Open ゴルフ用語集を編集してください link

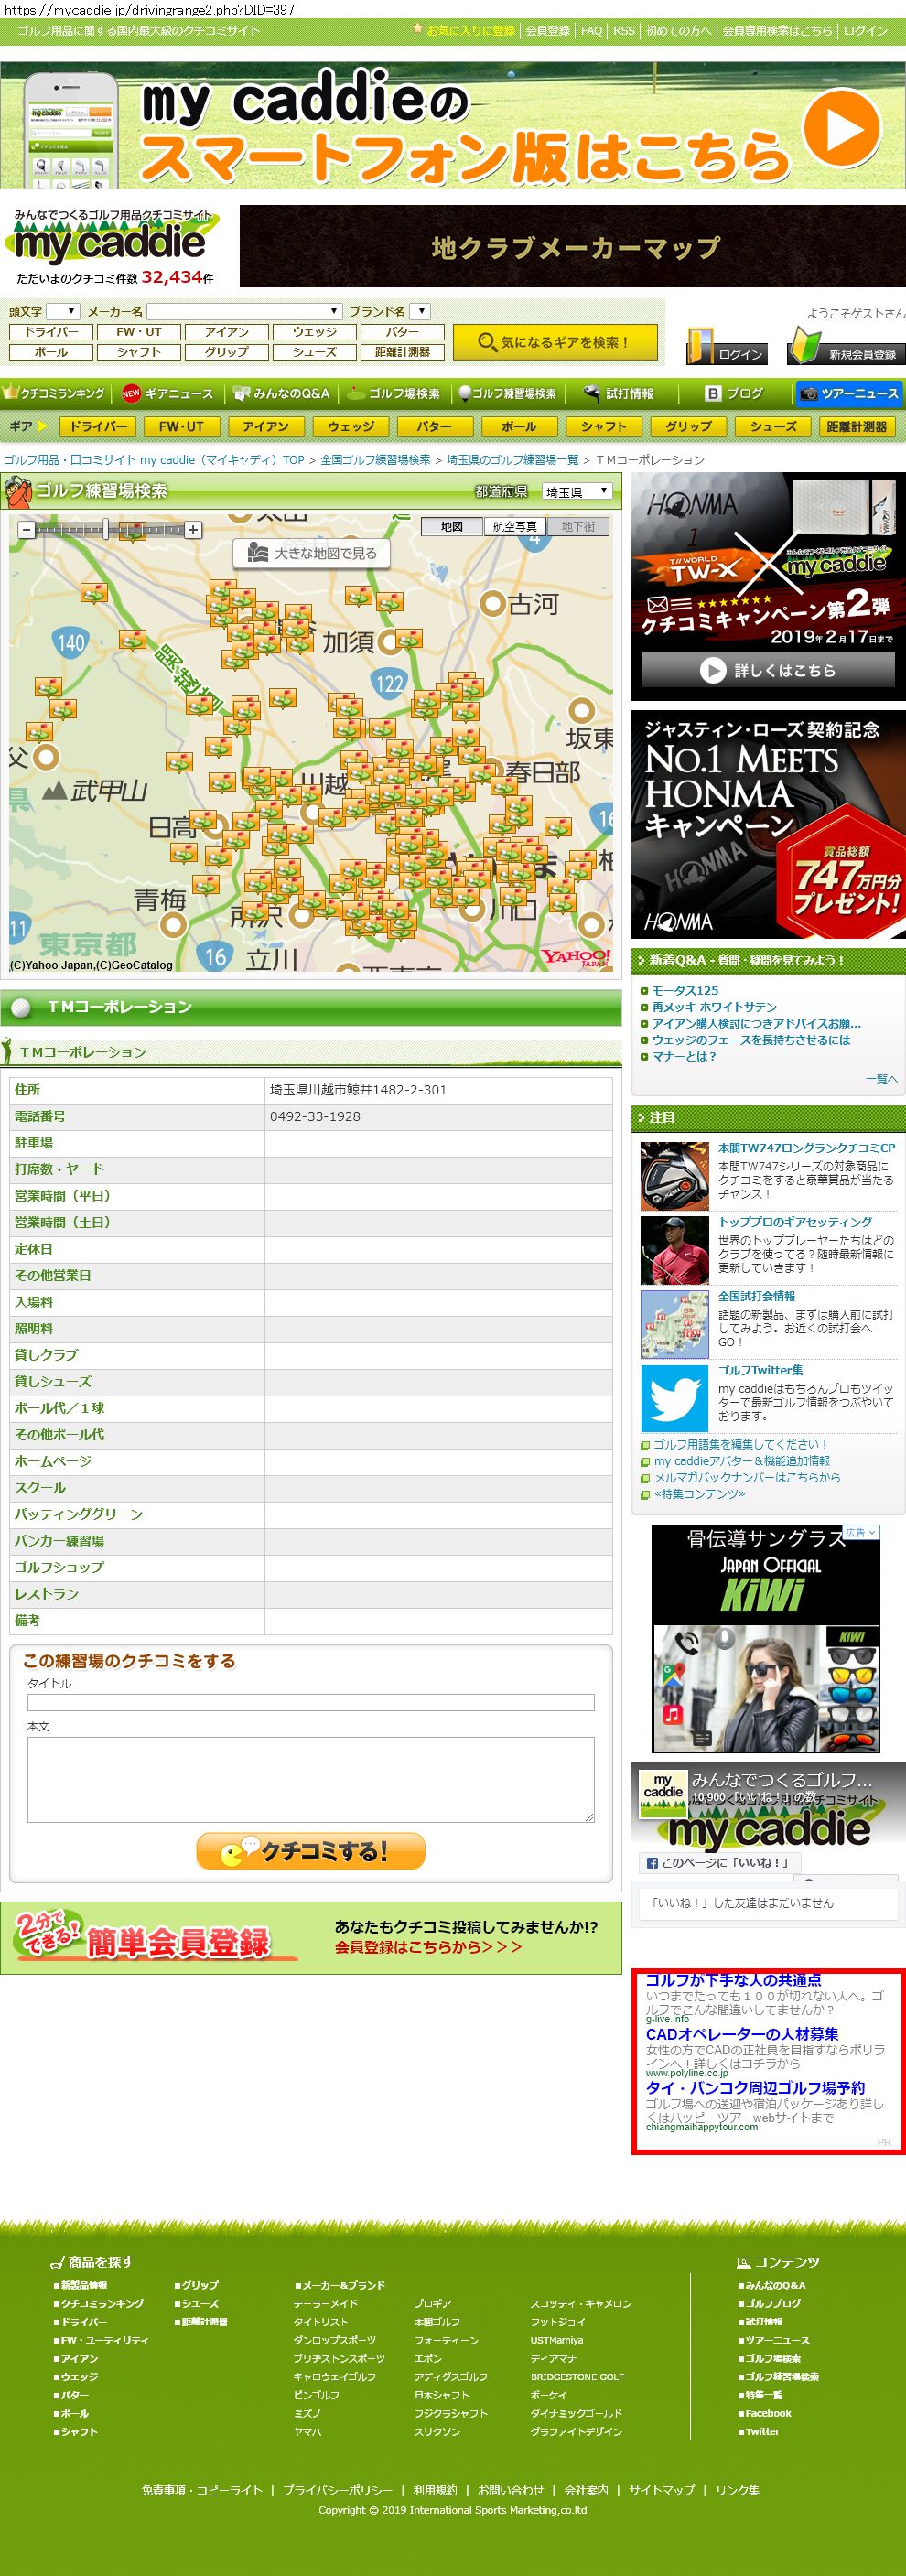tap(740, 1444)
